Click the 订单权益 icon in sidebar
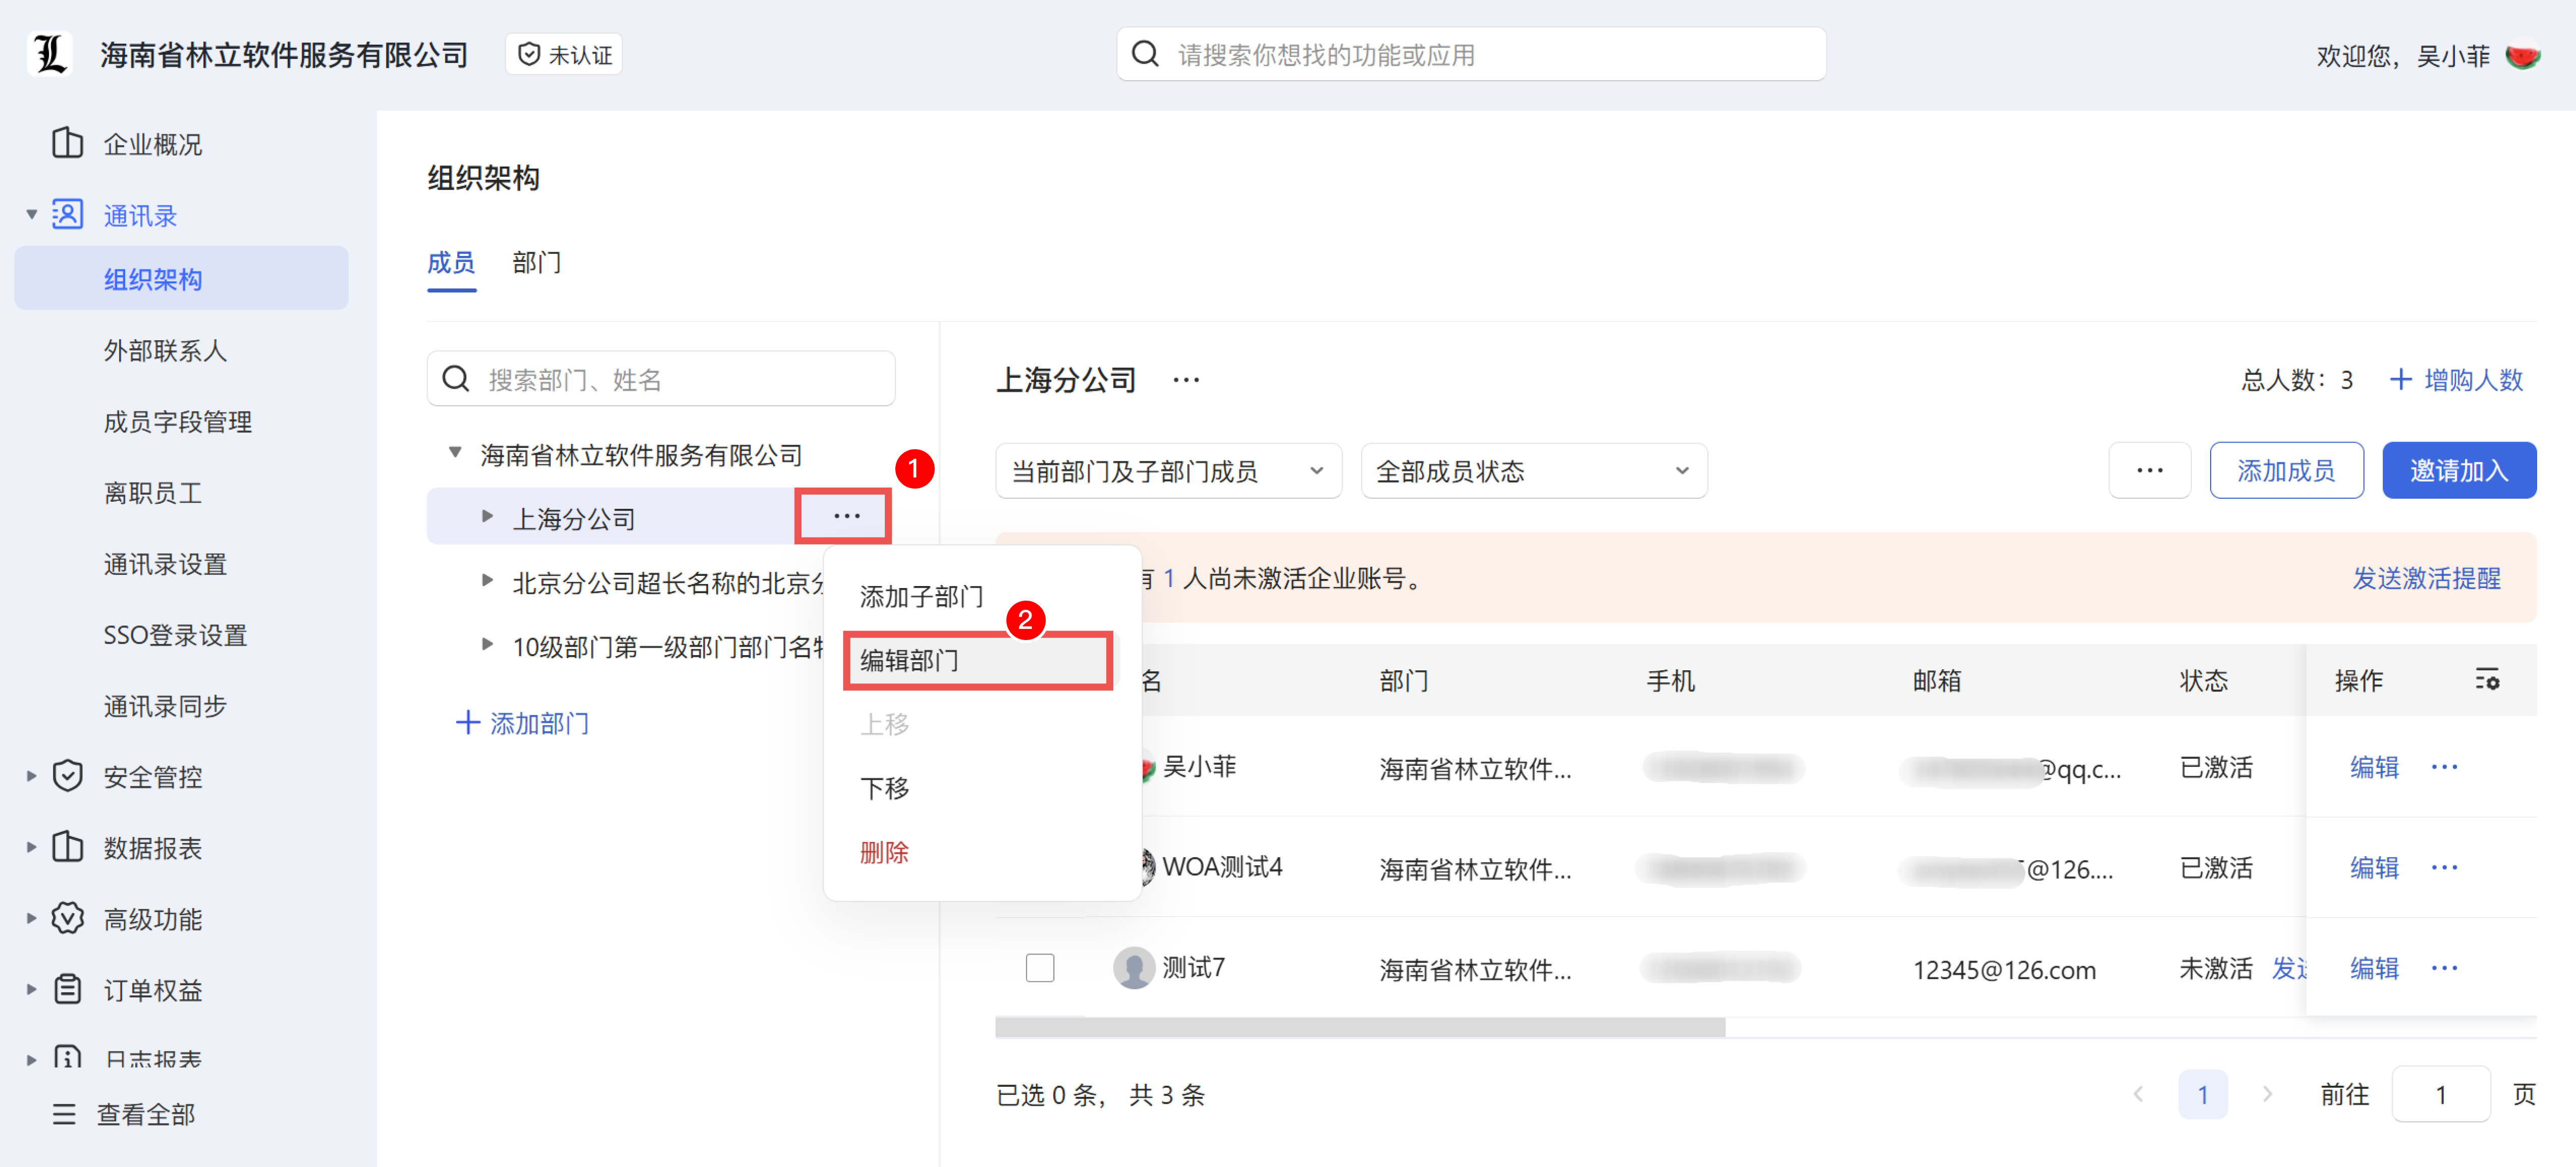 (67, 989)
